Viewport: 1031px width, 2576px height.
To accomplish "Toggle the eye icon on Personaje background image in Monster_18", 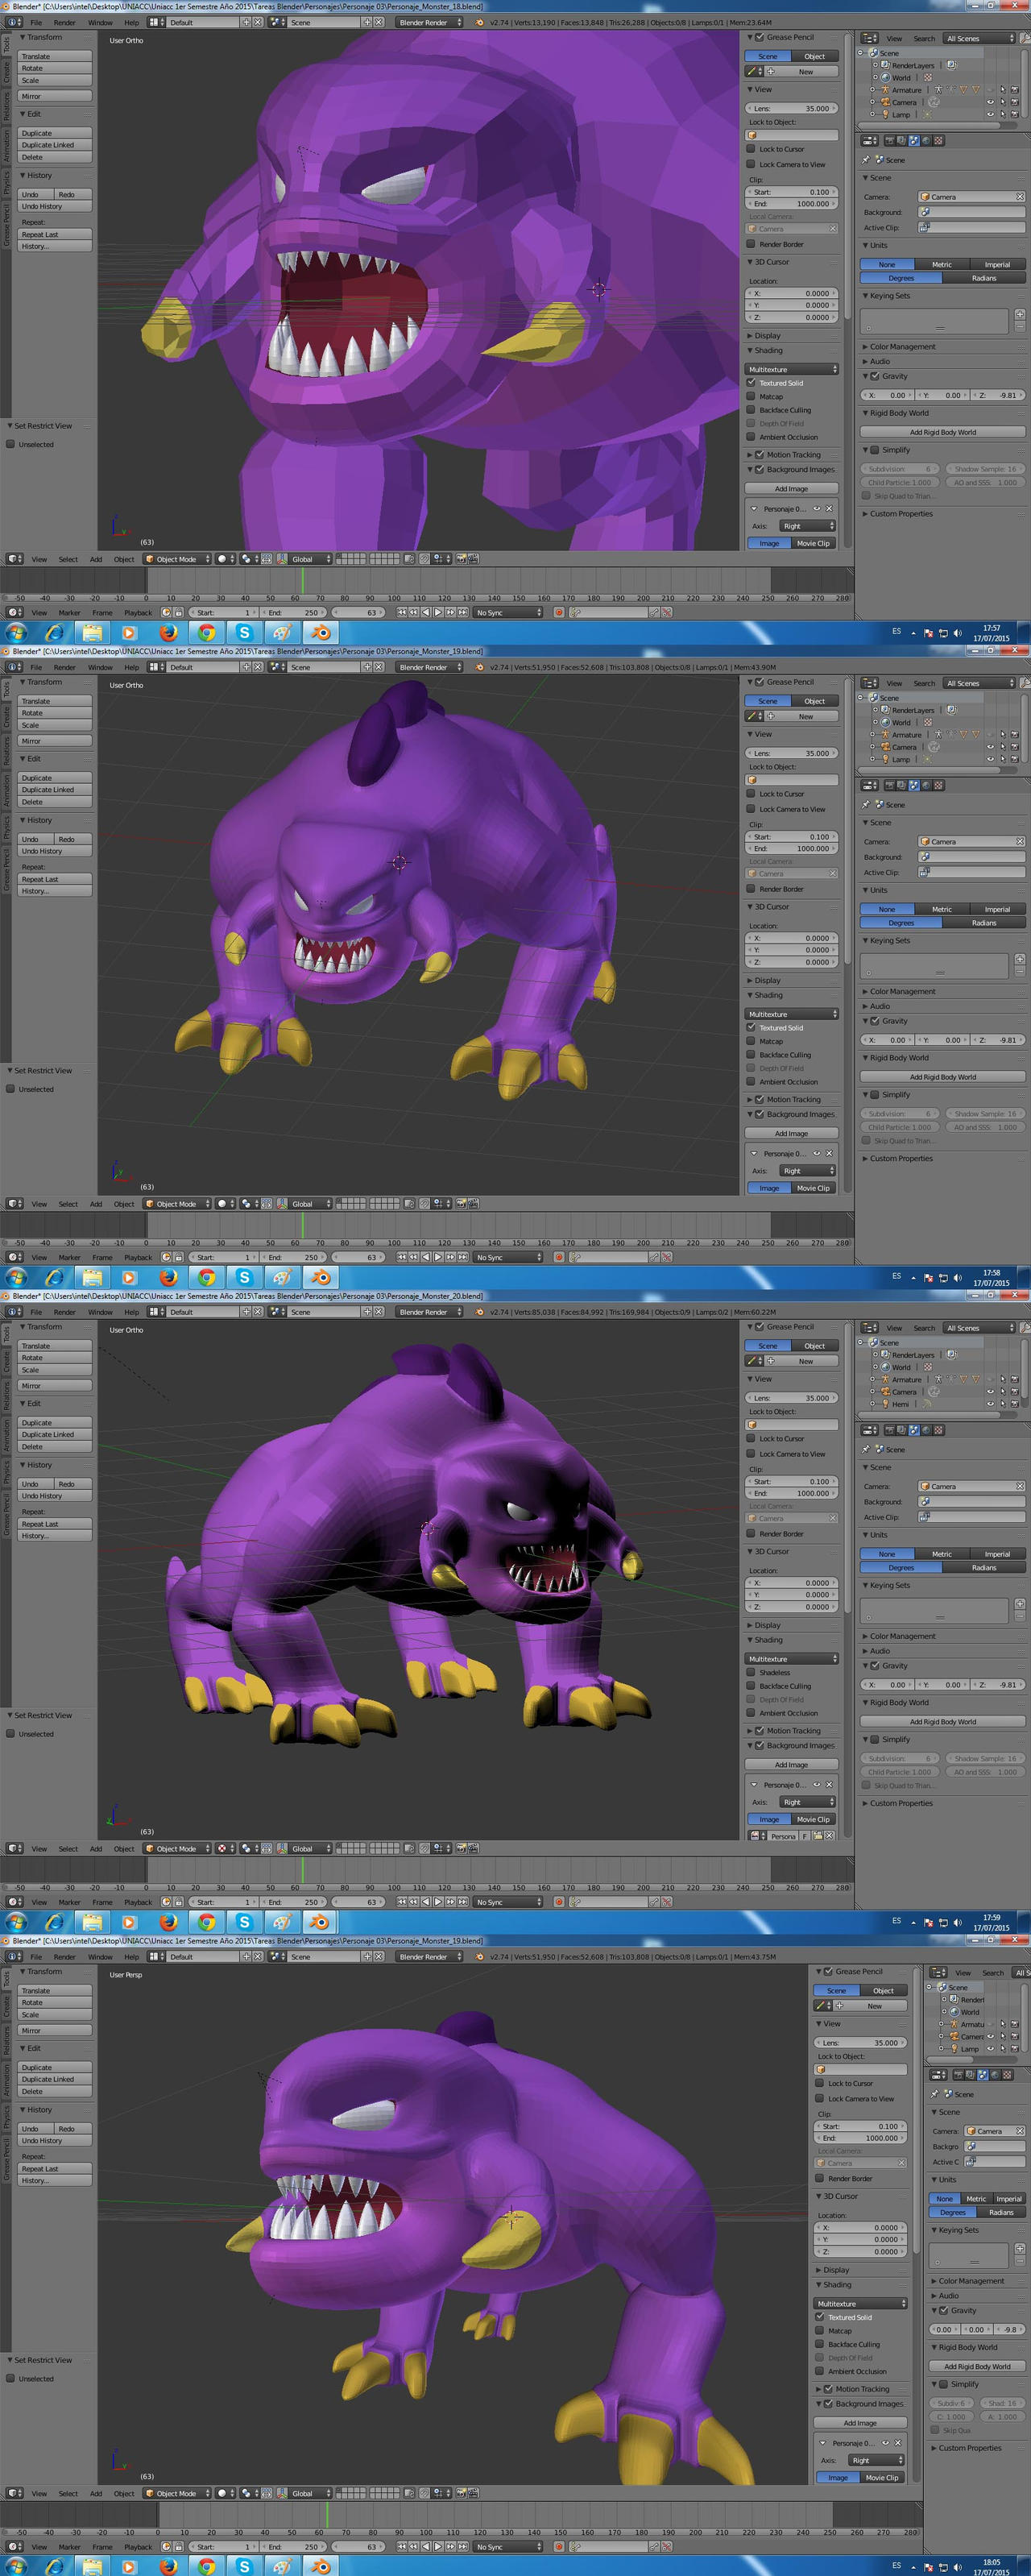I will point(817,509).
